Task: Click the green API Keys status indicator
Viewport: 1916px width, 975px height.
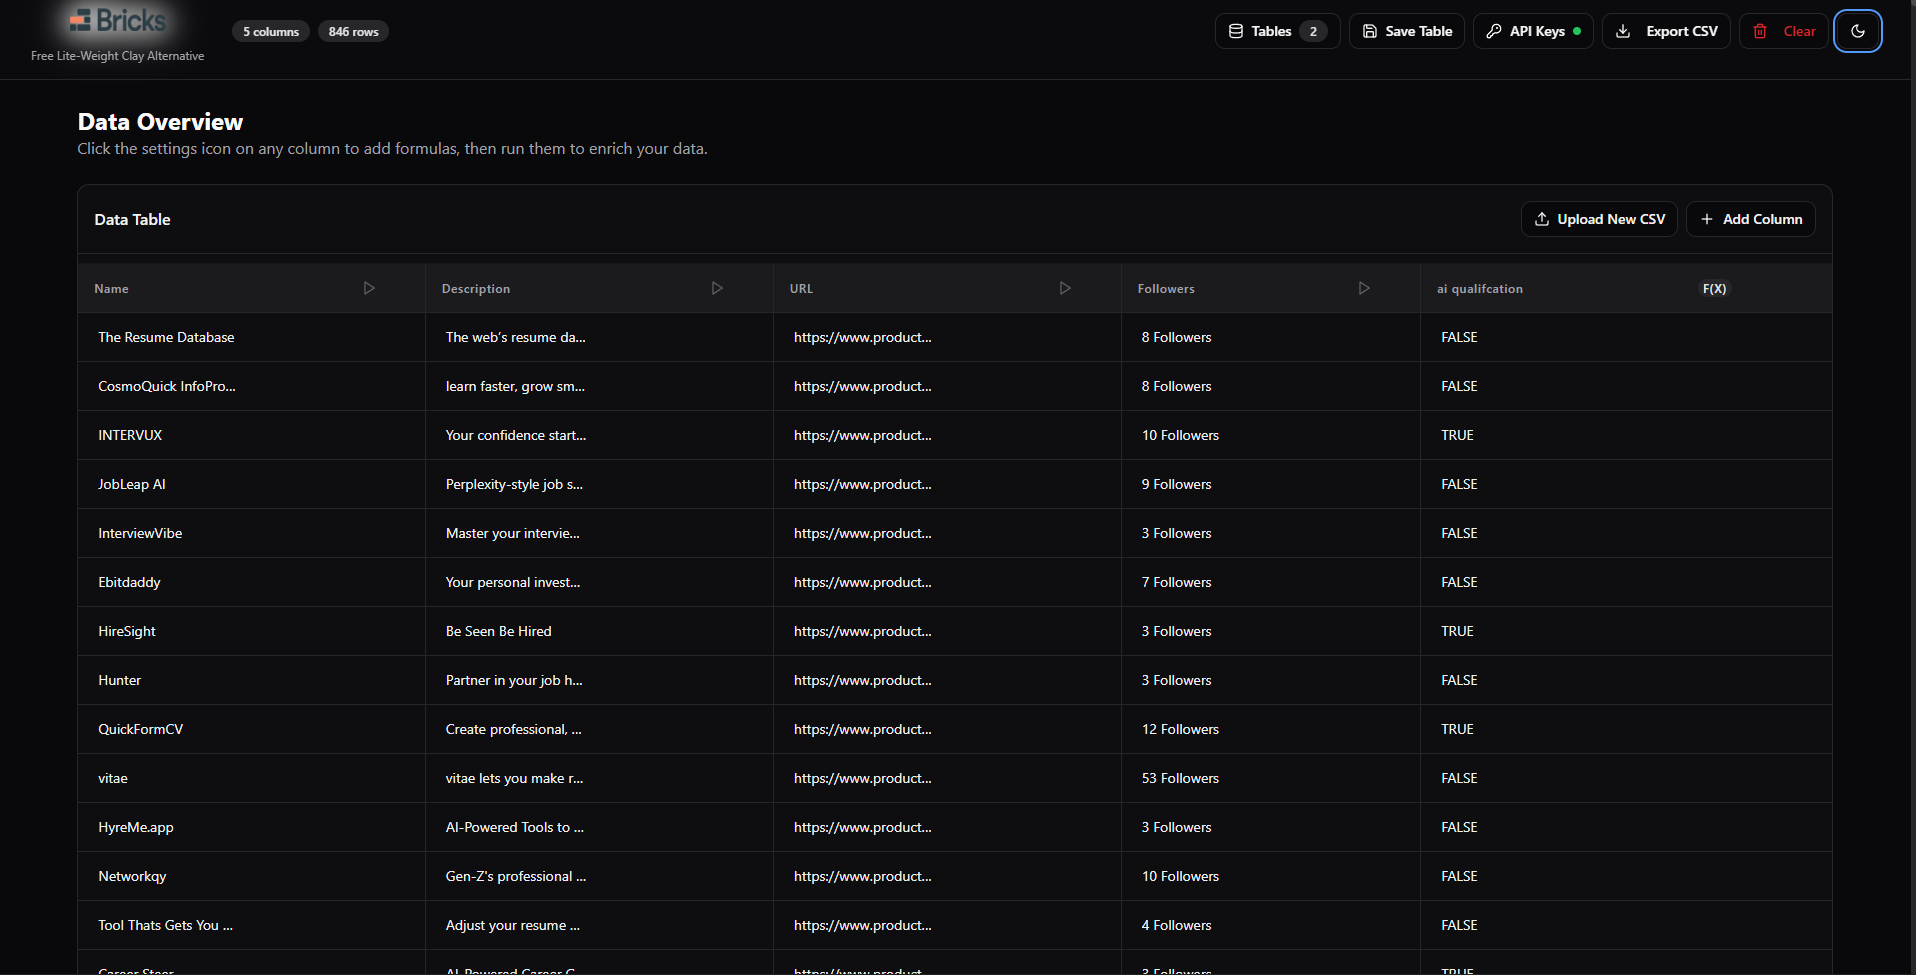Action: coord(1576,31)
